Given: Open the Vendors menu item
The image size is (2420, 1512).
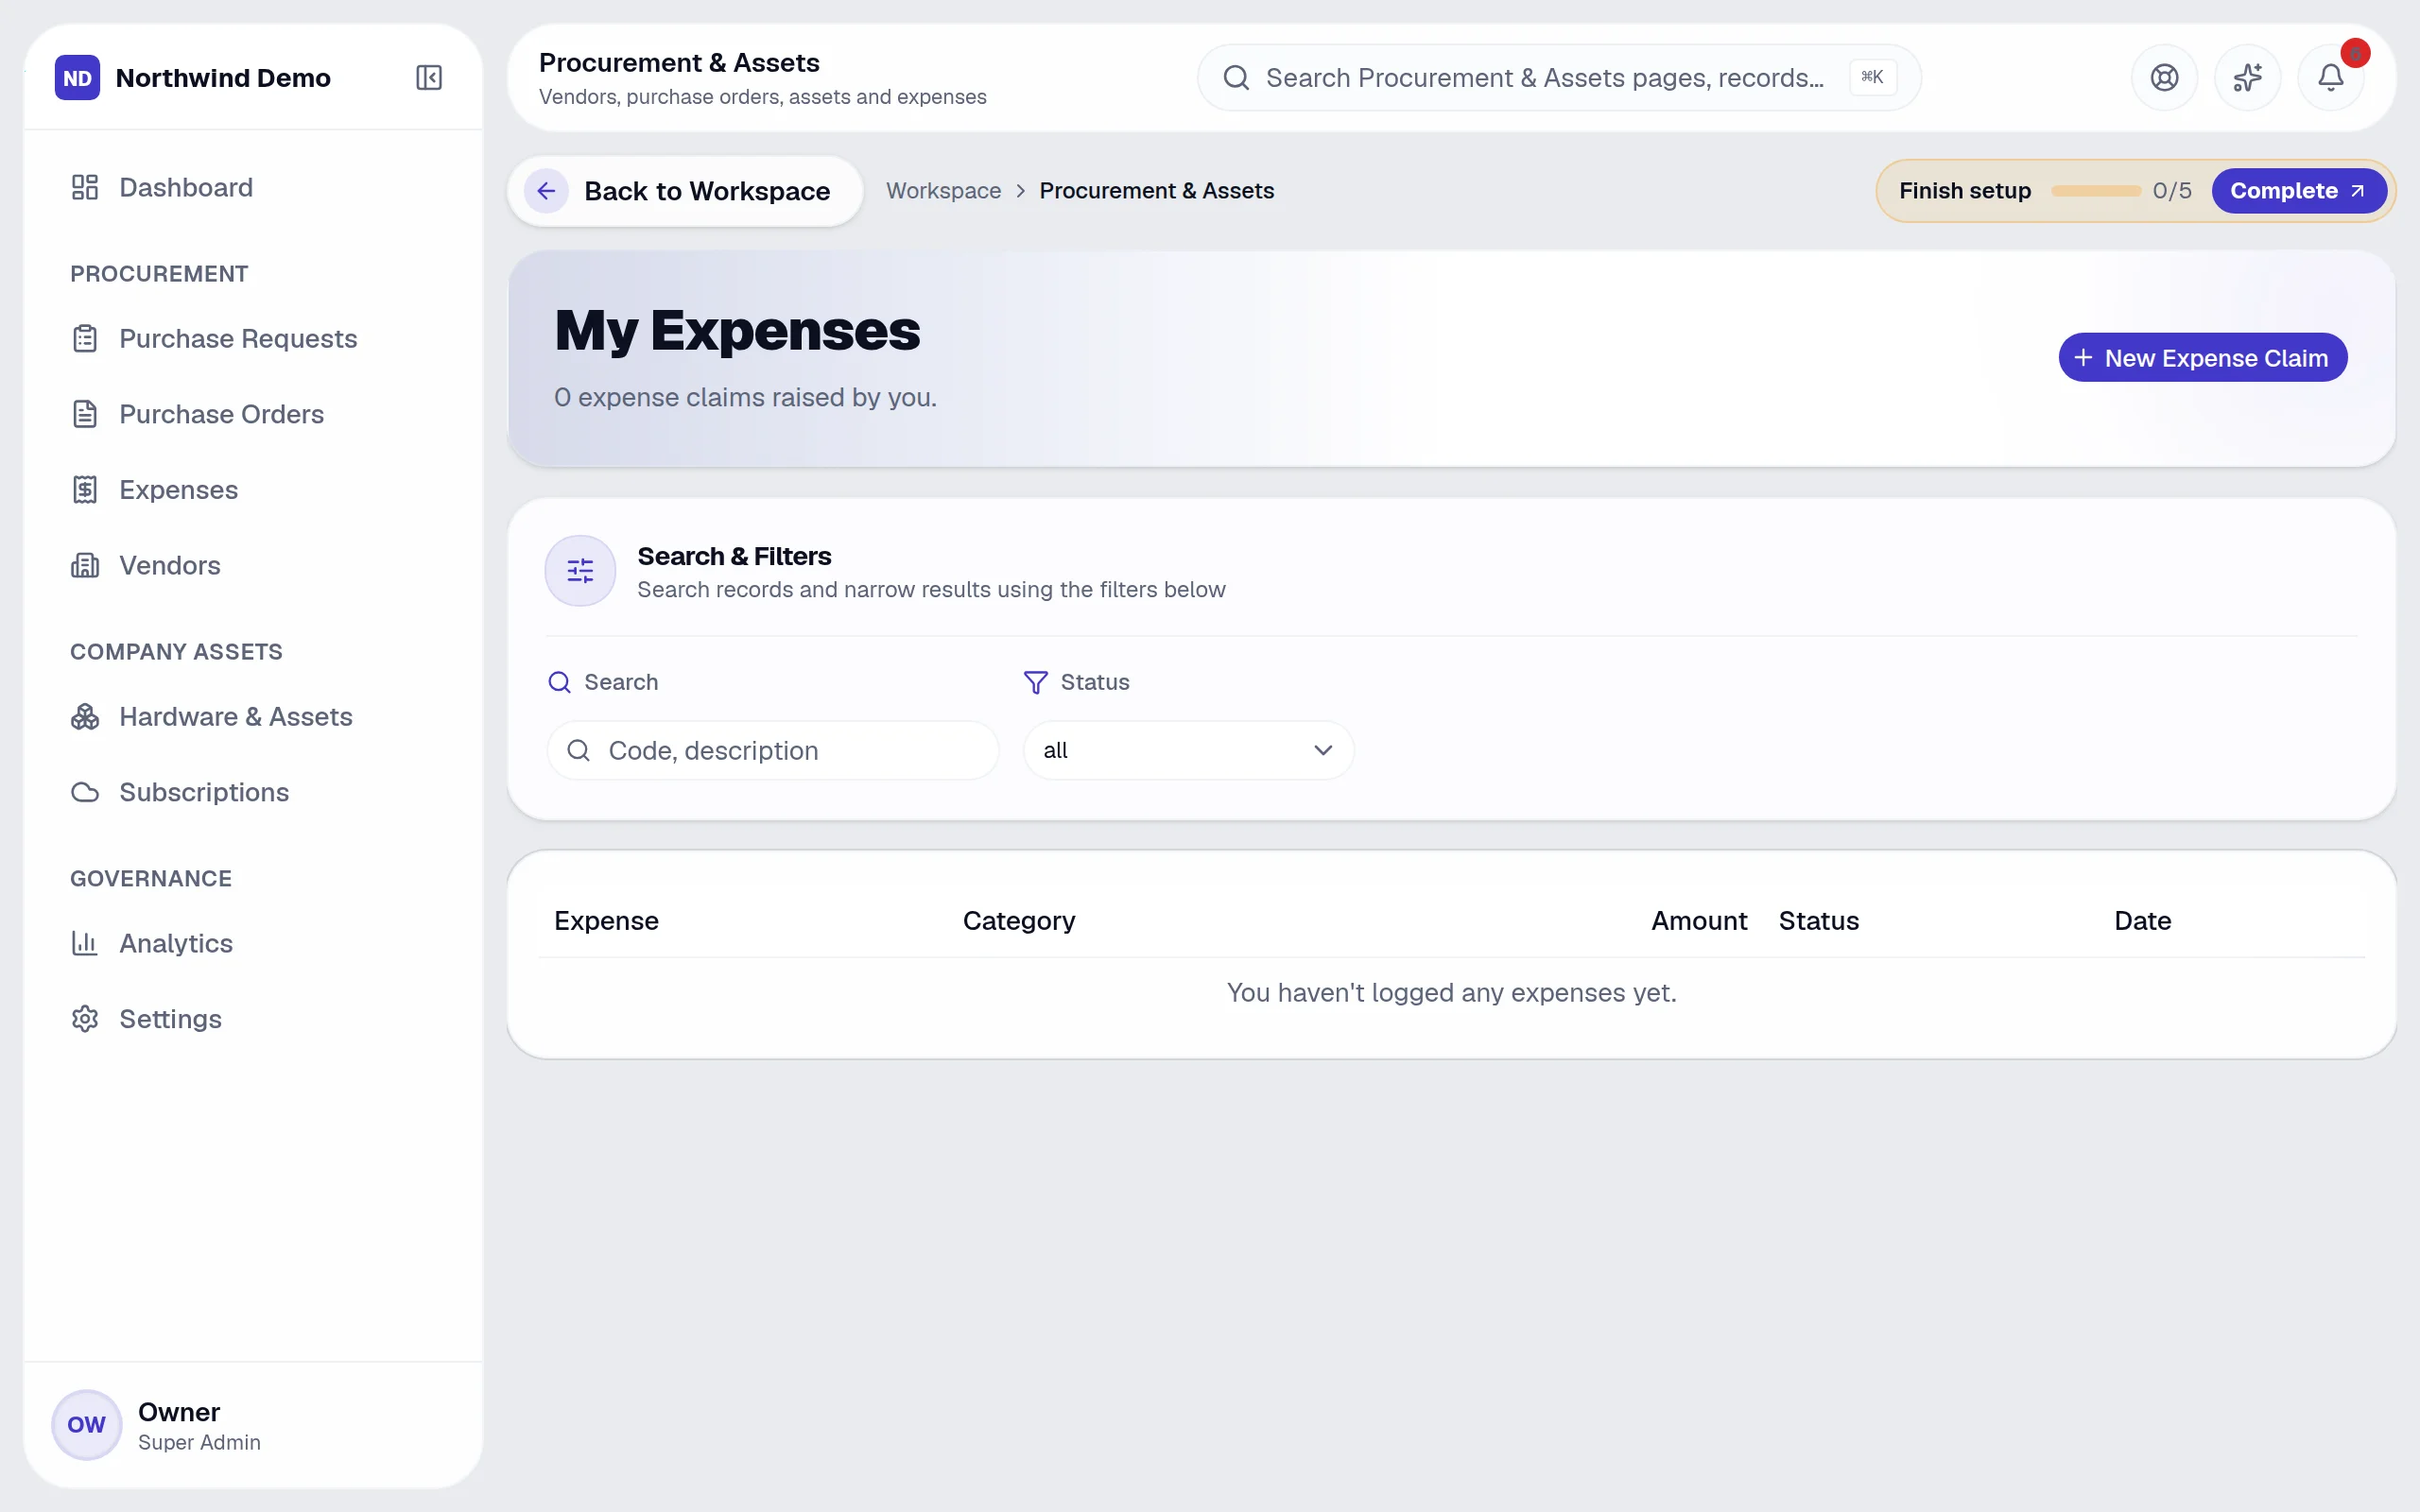Looking at the screenshot, I should (253, 565).
